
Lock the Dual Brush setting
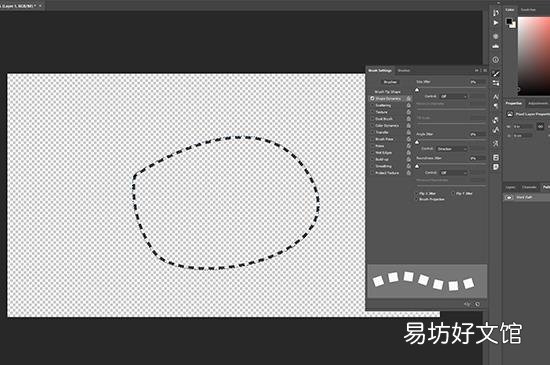pos(409,119)
